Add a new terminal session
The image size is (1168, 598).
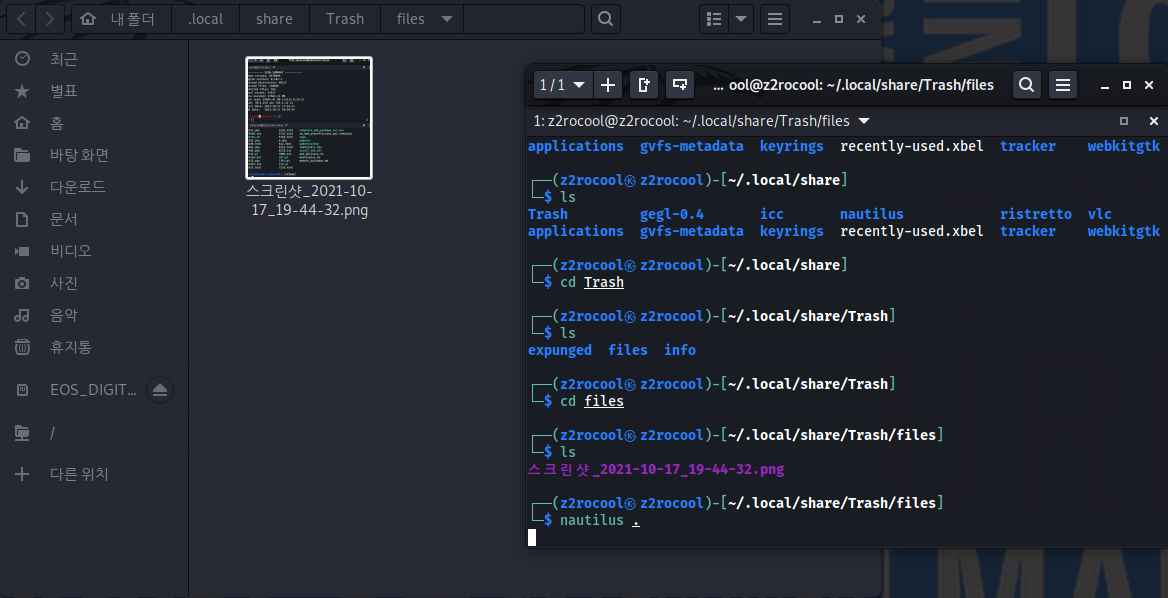point(608,85)
